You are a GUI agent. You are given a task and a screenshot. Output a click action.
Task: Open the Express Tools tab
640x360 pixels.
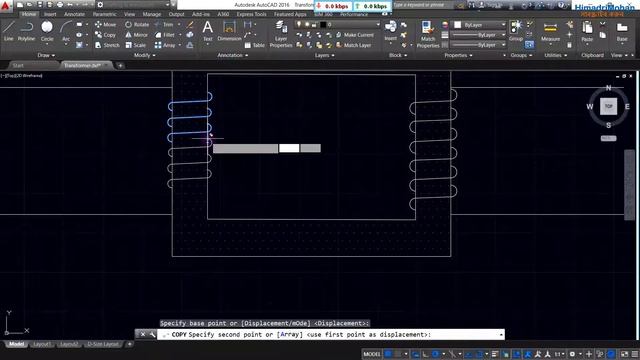point(251,14)
